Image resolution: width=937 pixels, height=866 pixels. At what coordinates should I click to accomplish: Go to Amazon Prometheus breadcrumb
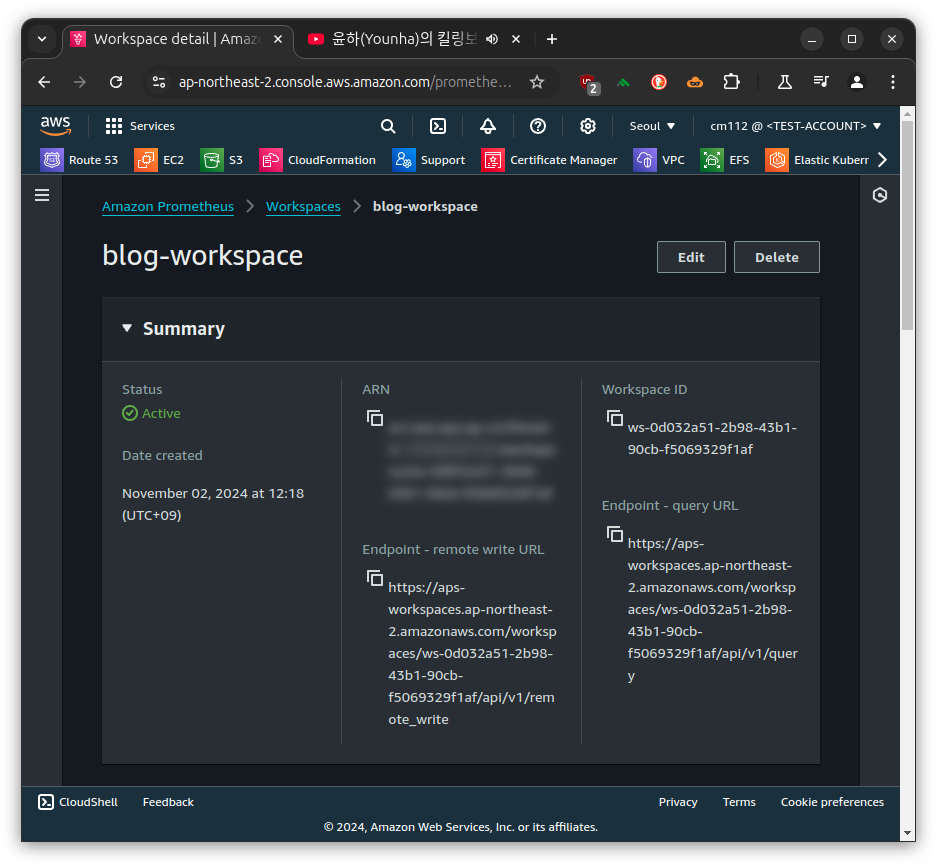(168, 207)
